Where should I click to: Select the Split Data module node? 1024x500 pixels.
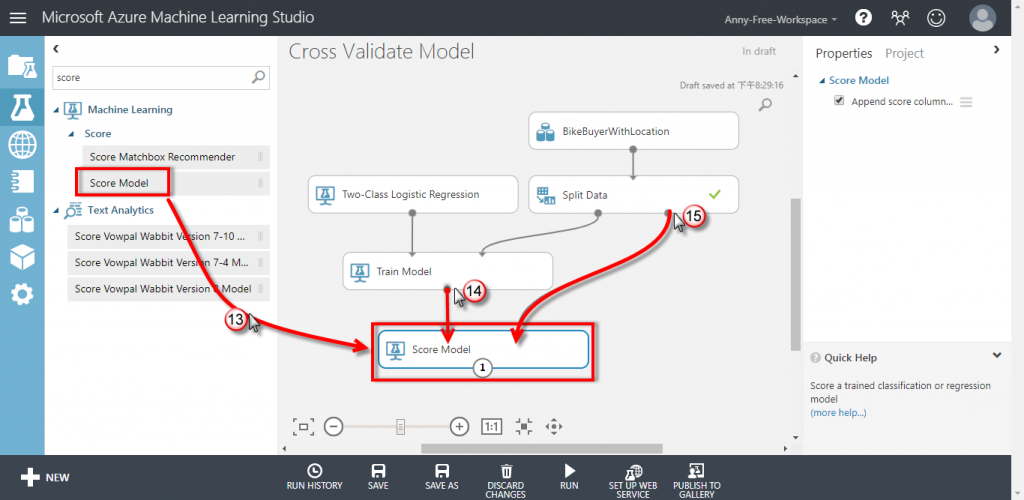[633, 194]
